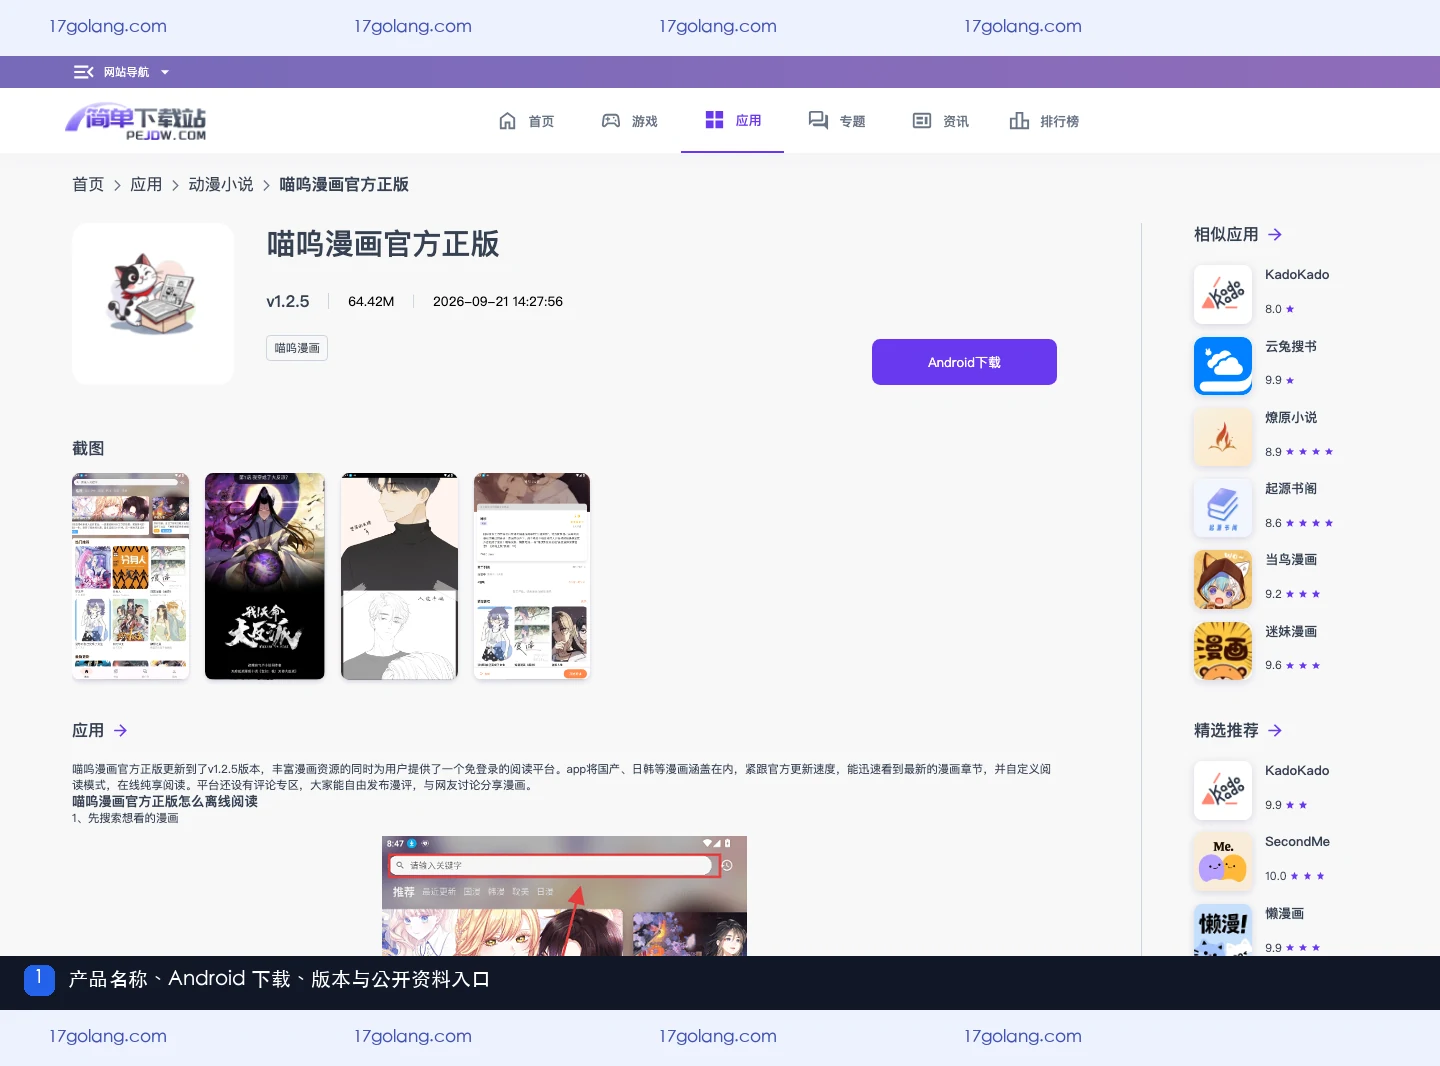Image resolution: width=1440 pixels, height=1066 pixels.
Task: Click the Android下载 button
Action: [x=964, y=362]
